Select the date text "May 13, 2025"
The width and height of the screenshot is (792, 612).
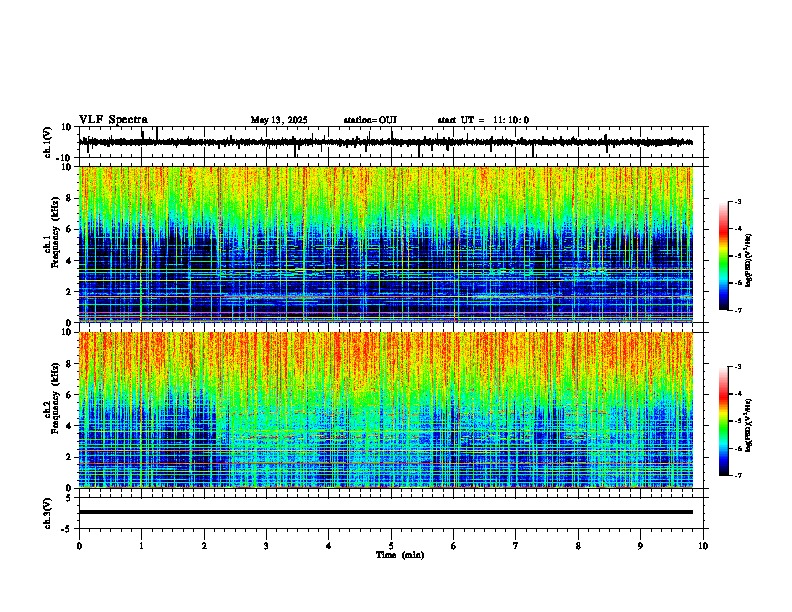(279, 120)
